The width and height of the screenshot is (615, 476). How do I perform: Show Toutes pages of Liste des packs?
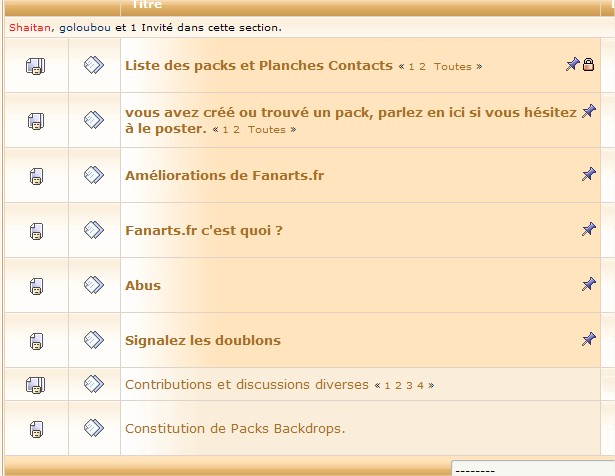pyautogui.click(x=452, y=67)
